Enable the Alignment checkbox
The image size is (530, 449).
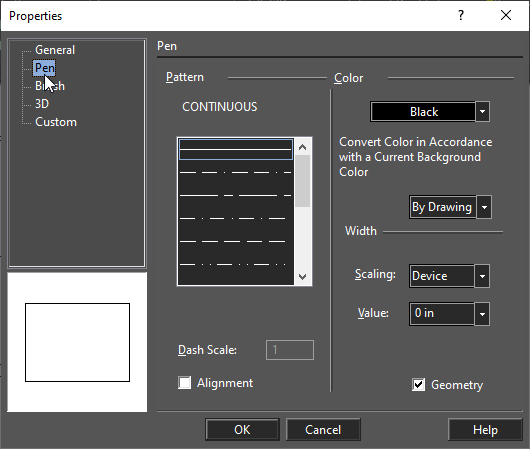(x=185, y=383)
